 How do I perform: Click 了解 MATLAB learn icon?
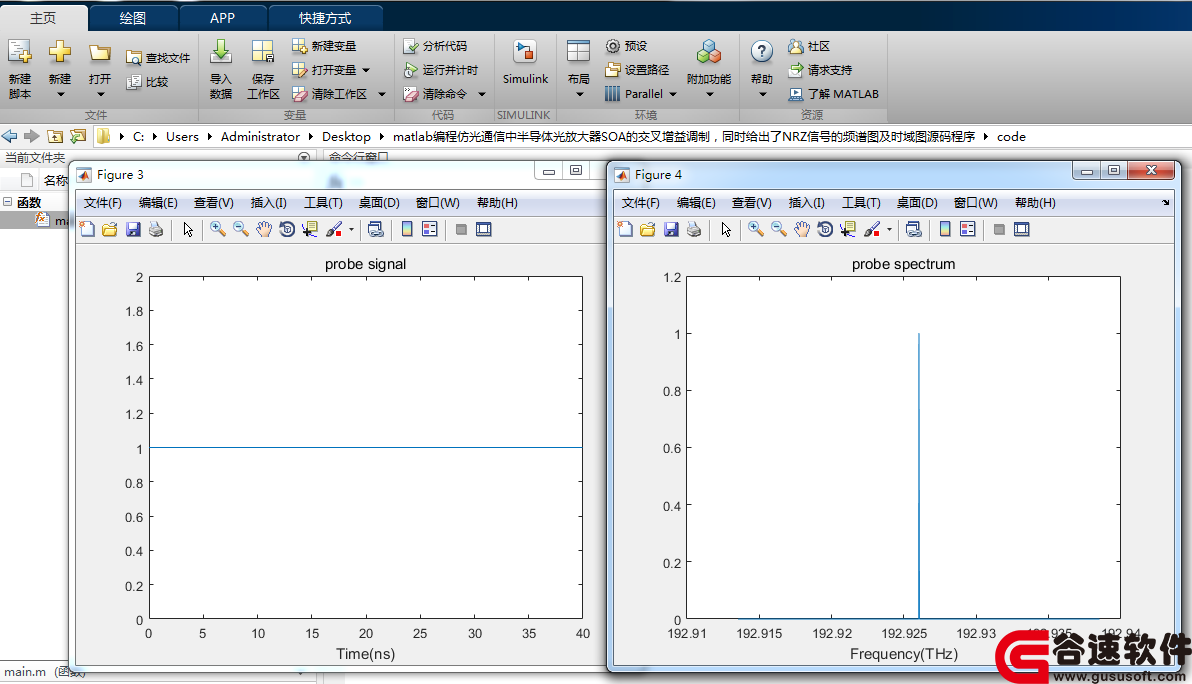pyautogui.click(x=796, y=94)
